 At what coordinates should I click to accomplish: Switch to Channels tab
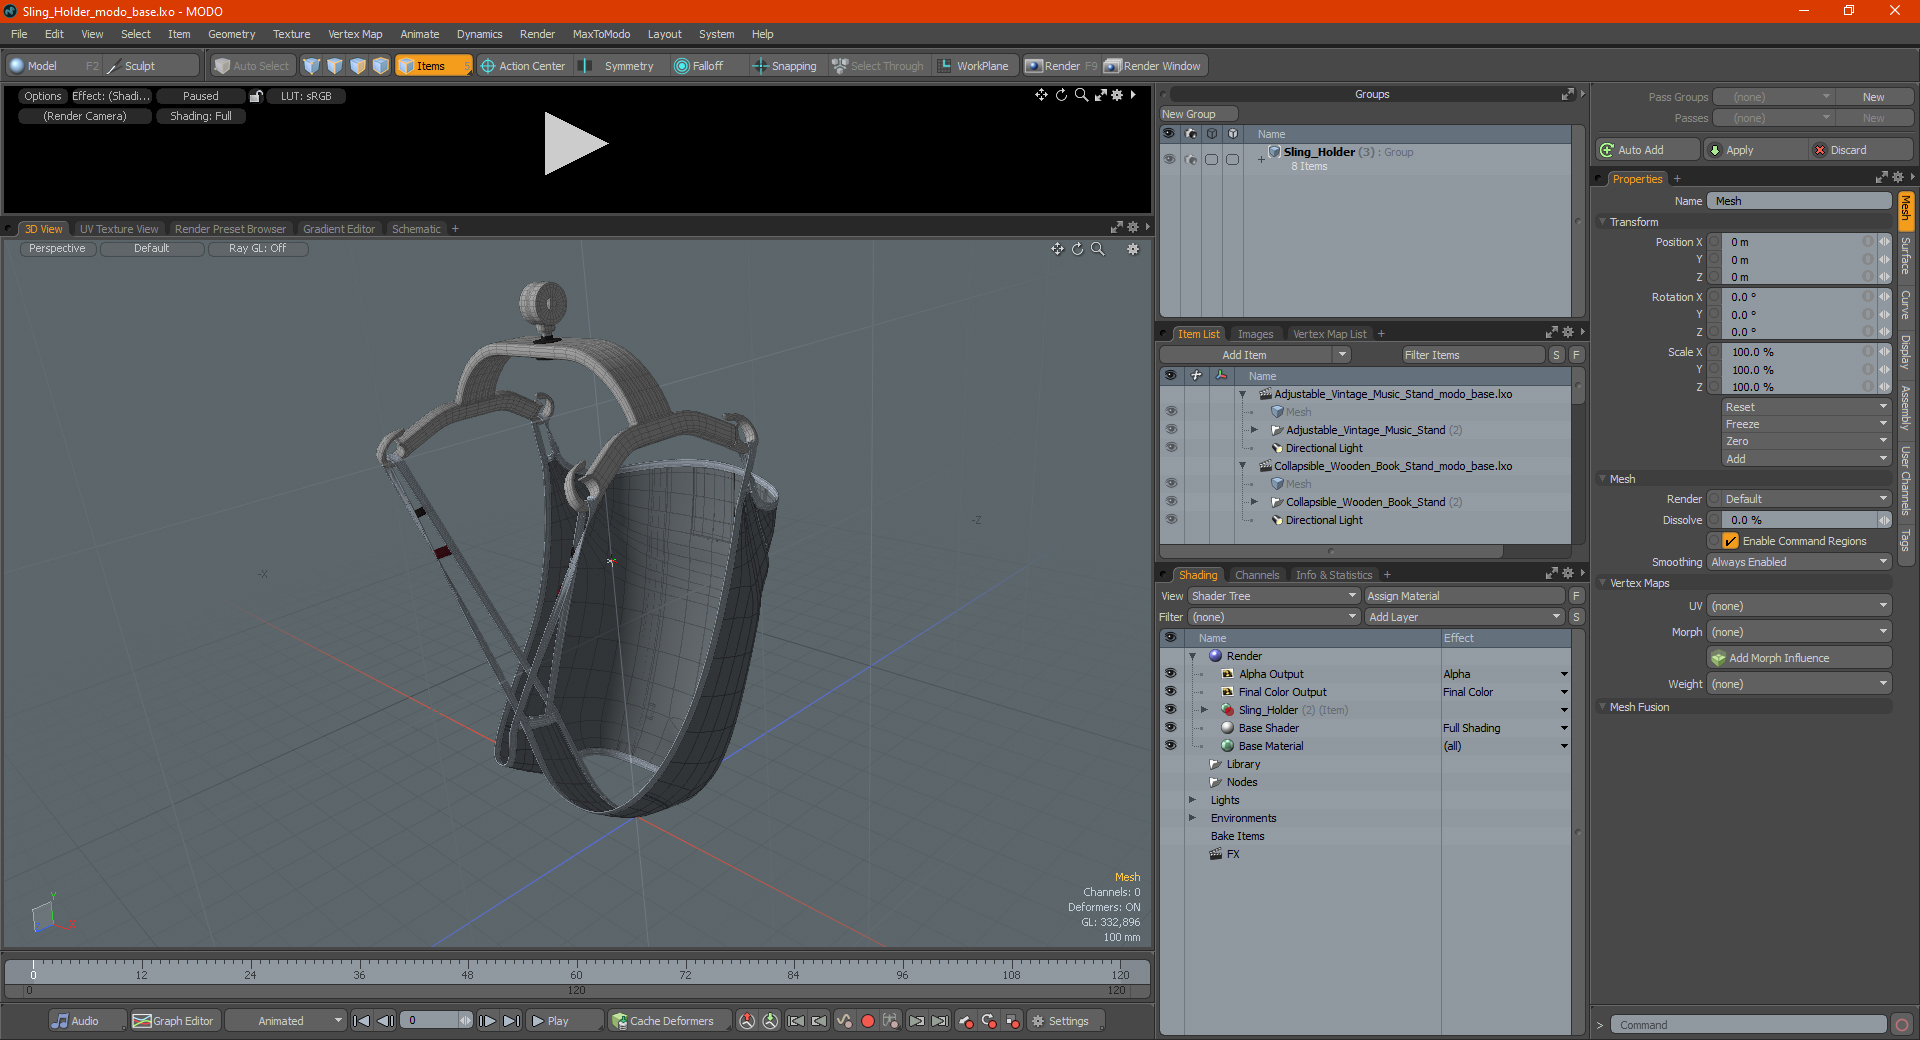click(x=1257, y=575)
